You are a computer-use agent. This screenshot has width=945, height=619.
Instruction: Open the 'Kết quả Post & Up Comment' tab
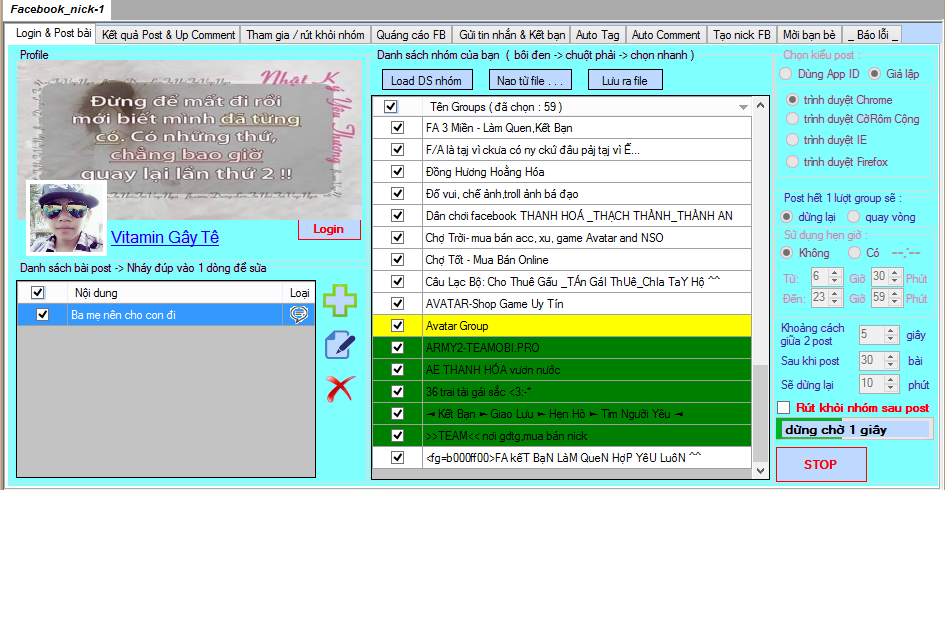click(x=168, y=35)
